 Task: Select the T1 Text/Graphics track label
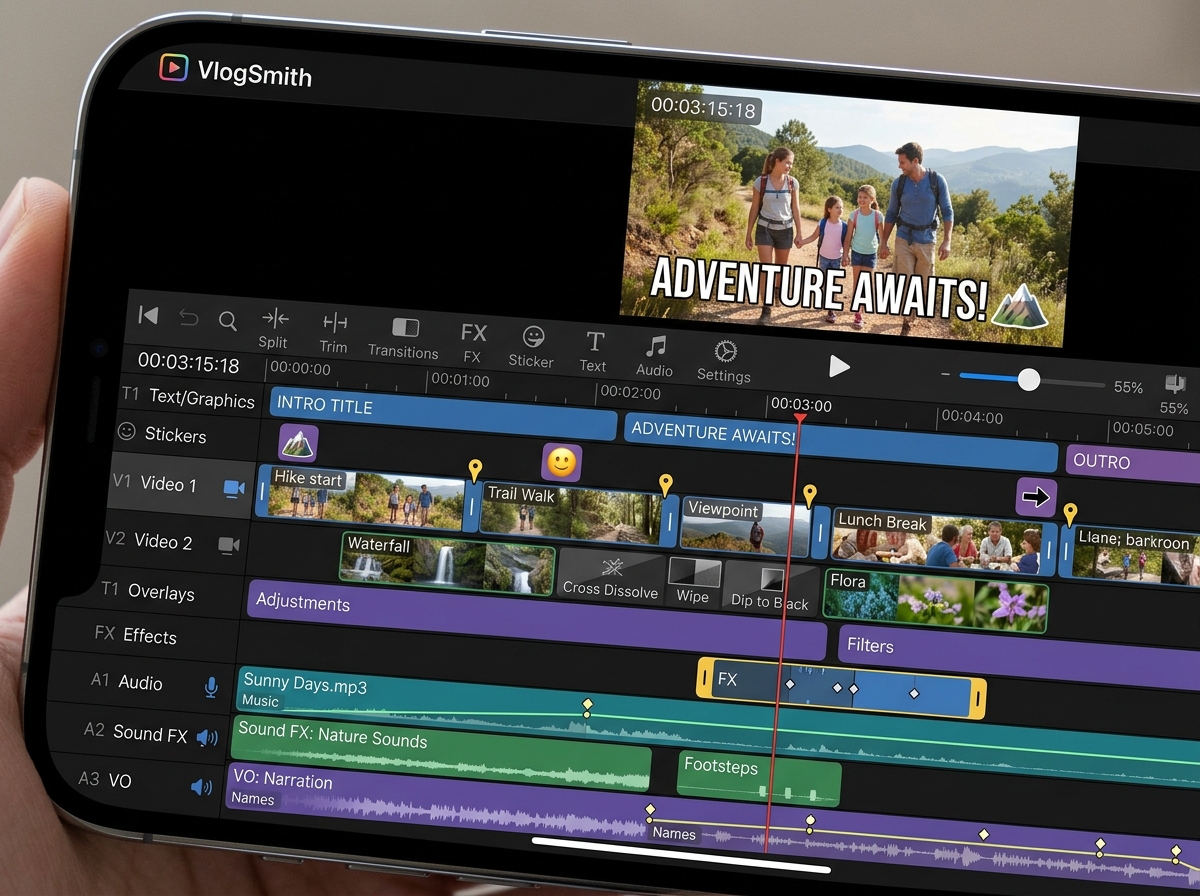188,397
